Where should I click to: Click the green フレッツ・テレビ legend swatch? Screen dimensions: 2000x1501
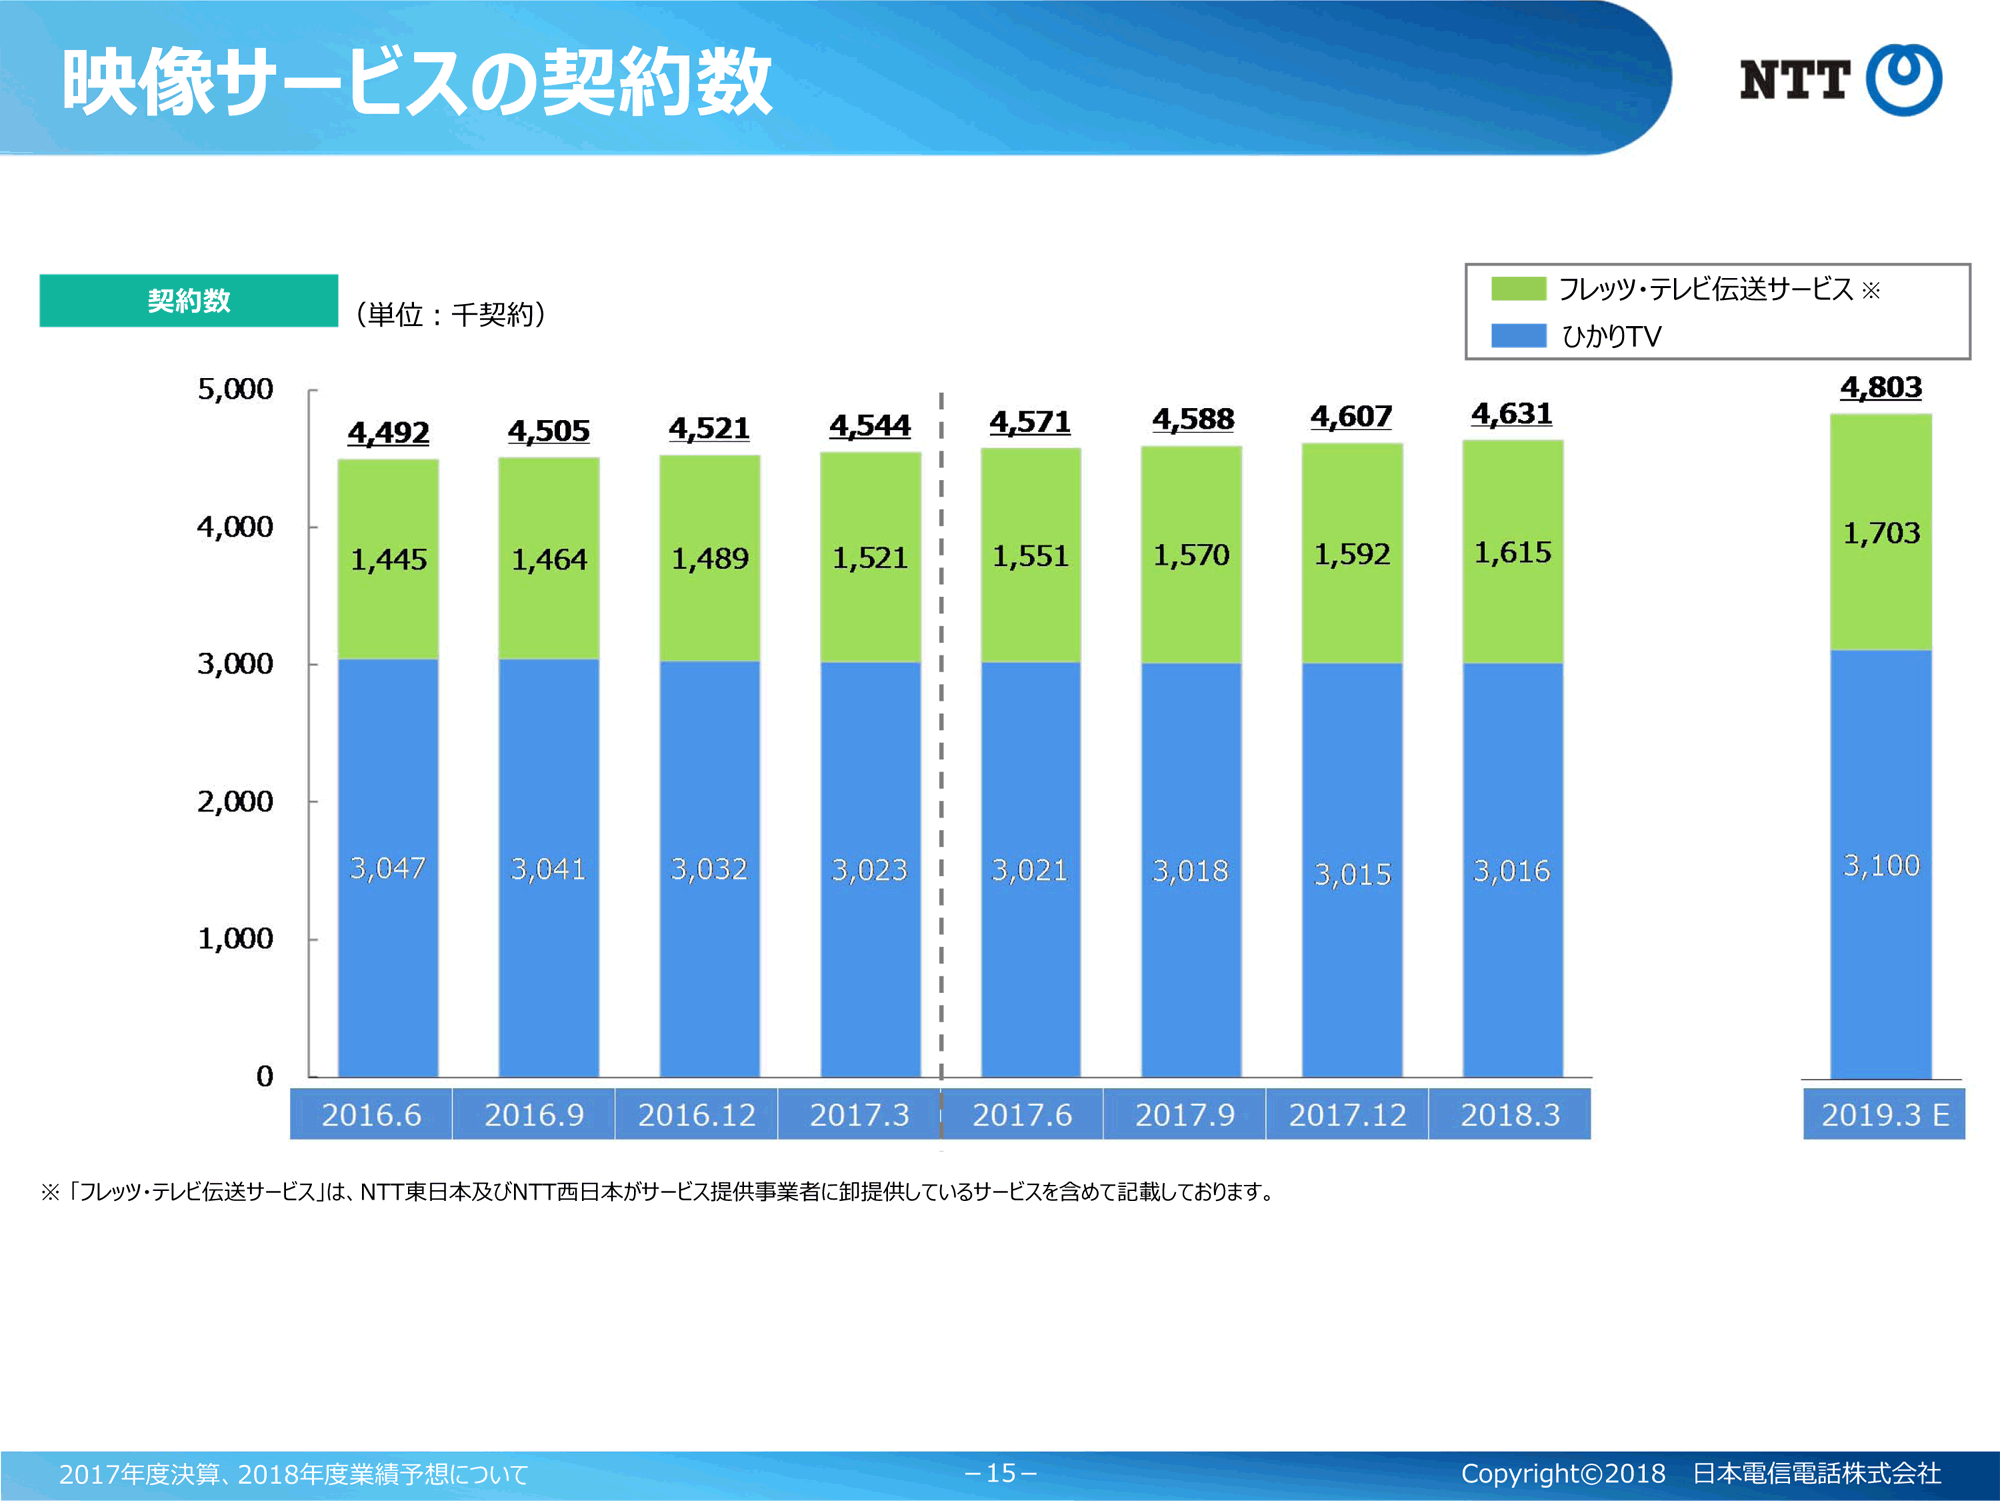[x=1518, y=289]
